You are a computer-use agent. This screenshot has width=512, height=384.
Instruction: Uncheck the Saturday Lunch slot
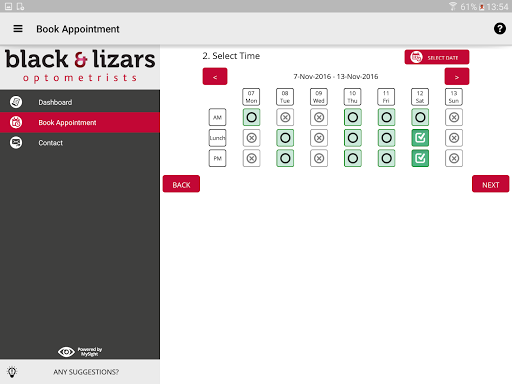420,138
